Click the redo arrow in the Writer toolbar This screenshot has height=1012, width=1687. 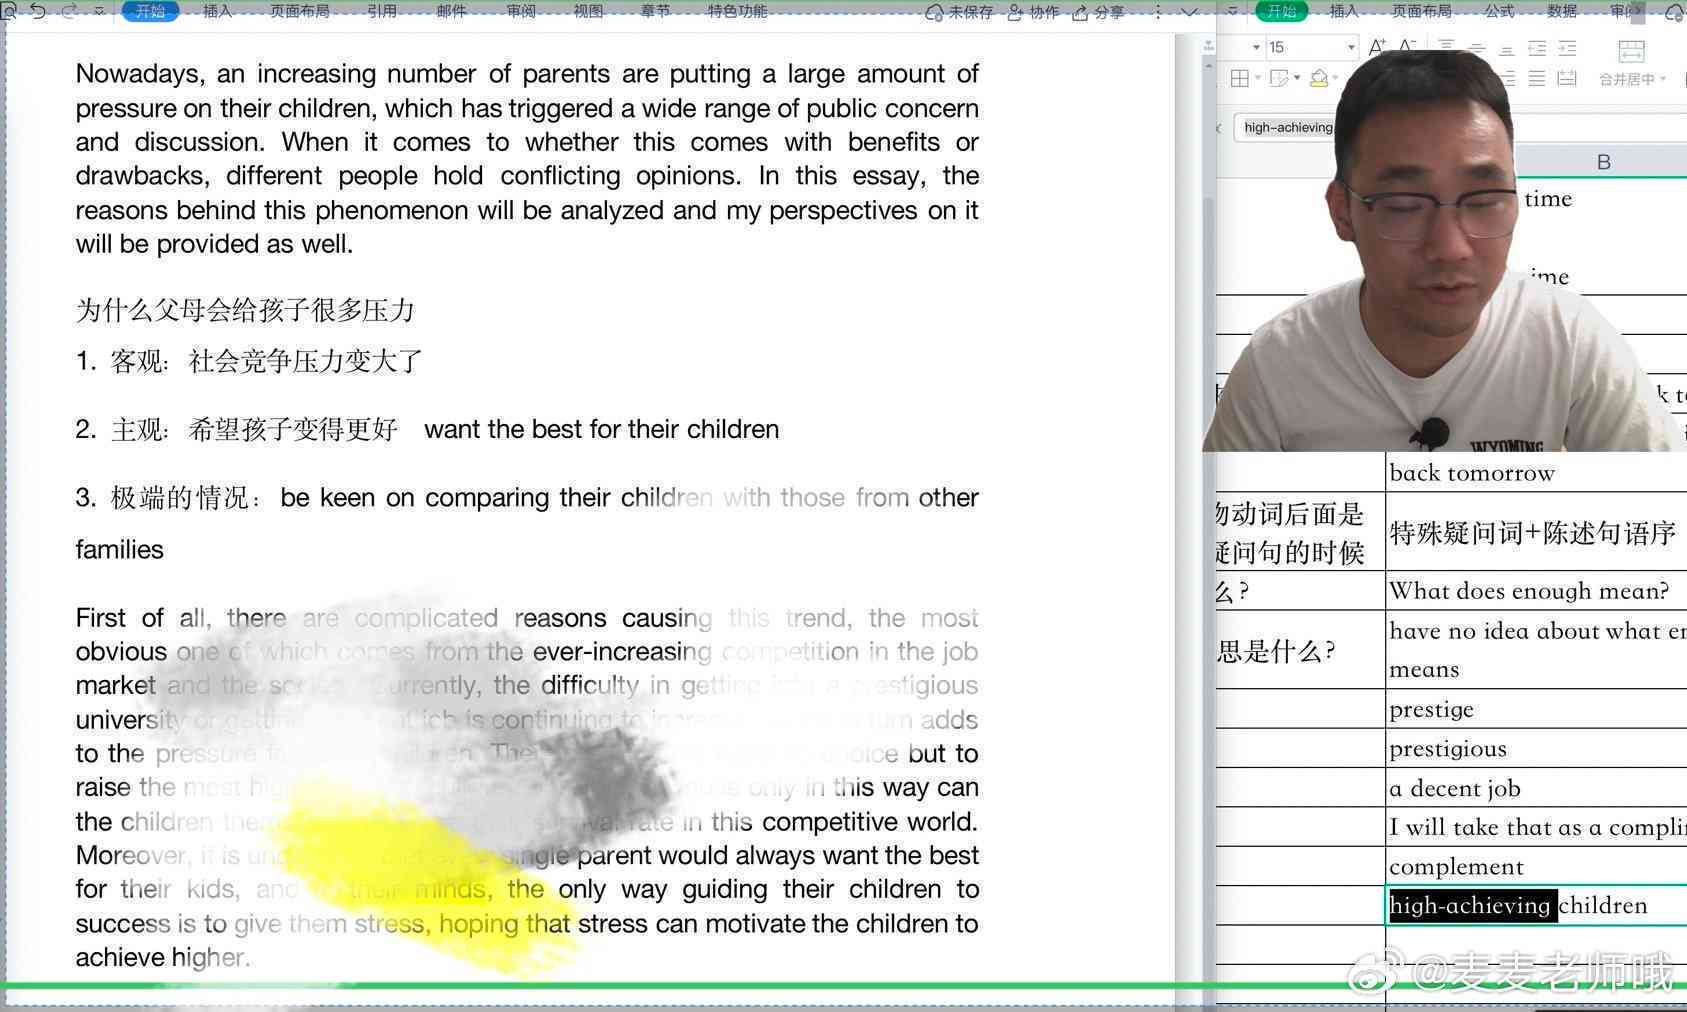69,11
